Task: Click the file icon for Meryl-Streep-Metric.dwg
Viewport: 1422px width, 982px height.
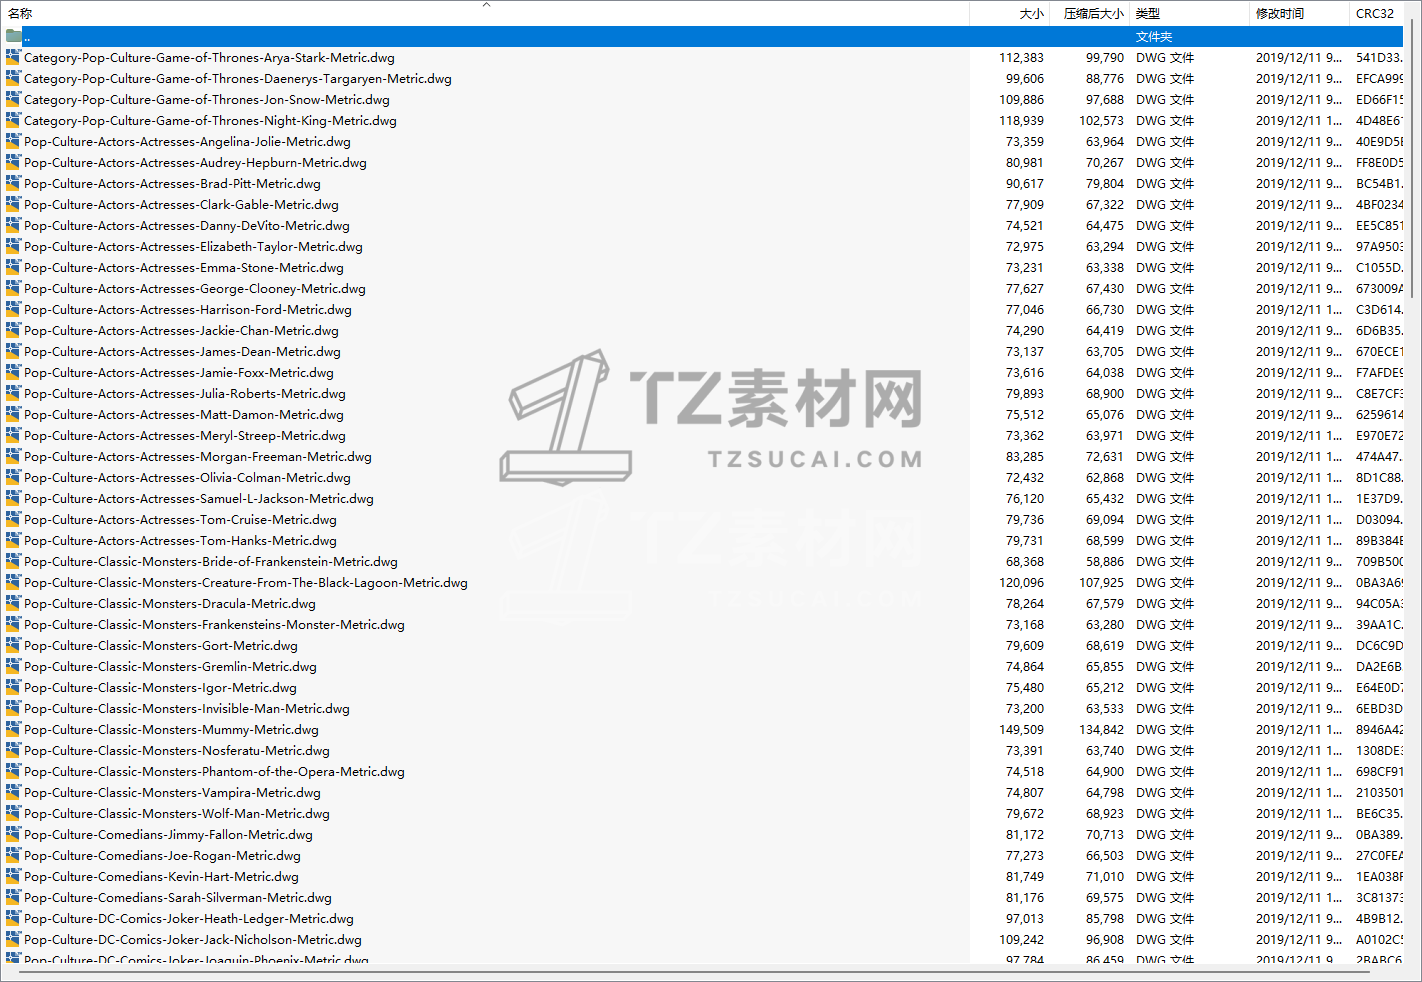Action: coord(13,436)
